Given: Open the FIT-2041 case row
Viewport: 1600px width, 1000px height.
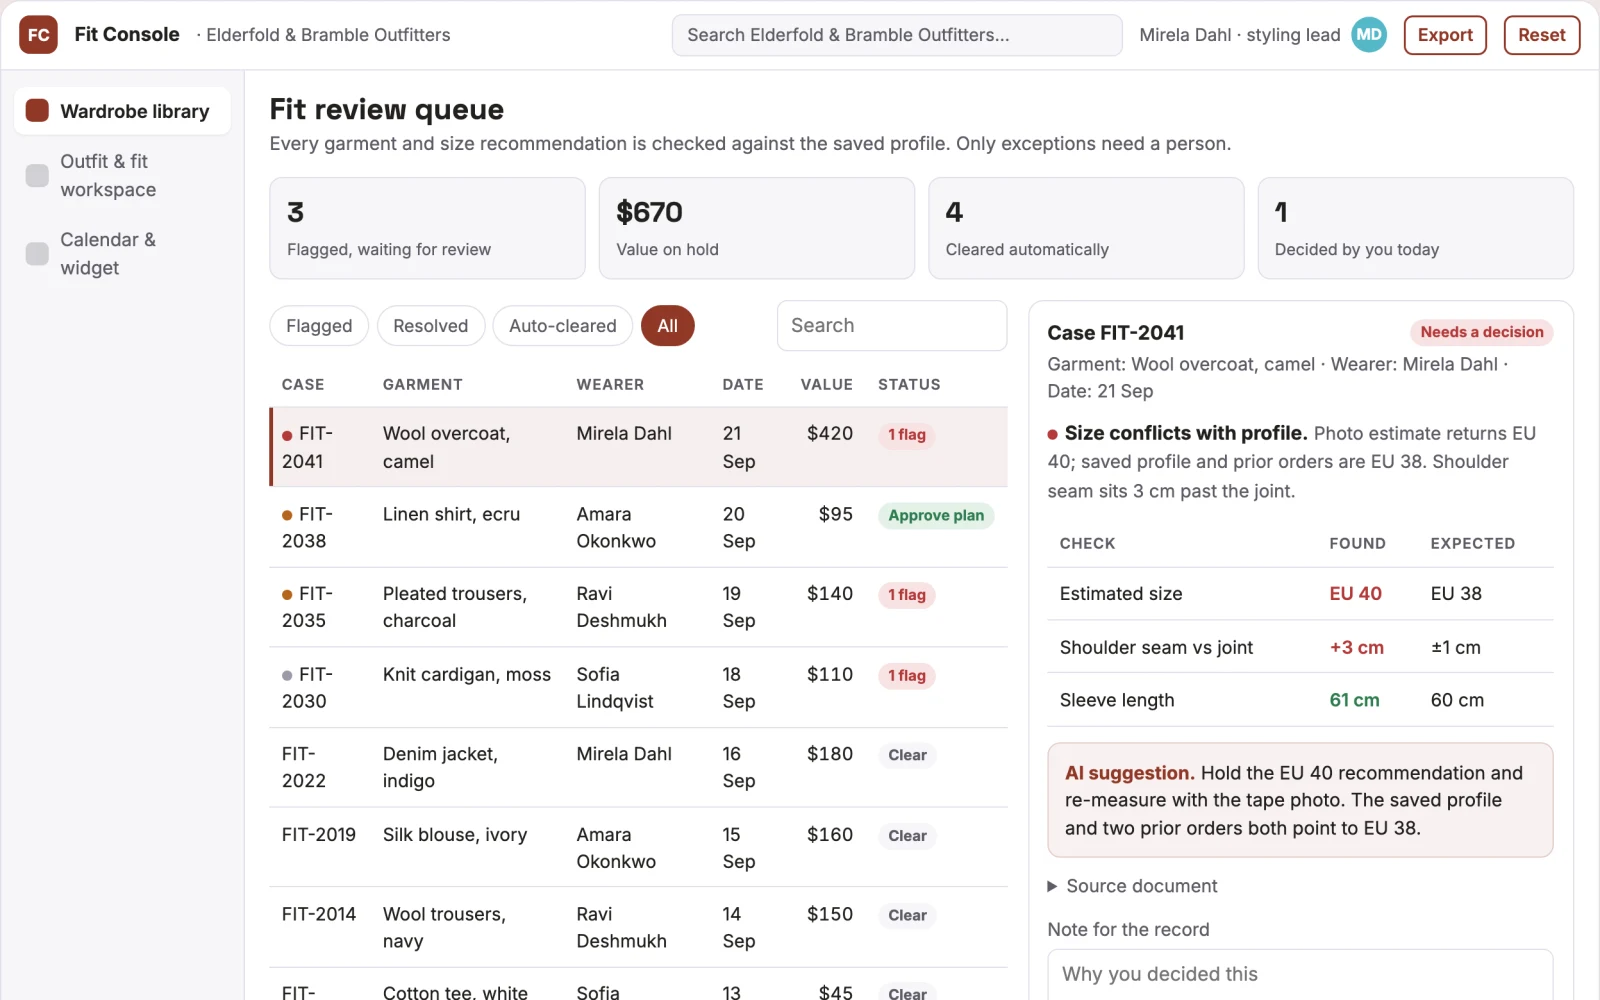Looking at the screenshot, I should point(639,447).
